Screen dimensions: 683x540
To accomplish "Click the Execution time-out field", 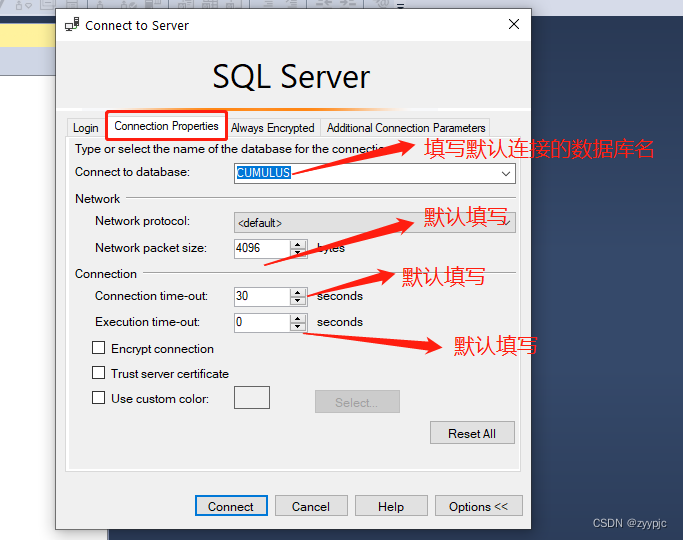I will pos(263,323).
